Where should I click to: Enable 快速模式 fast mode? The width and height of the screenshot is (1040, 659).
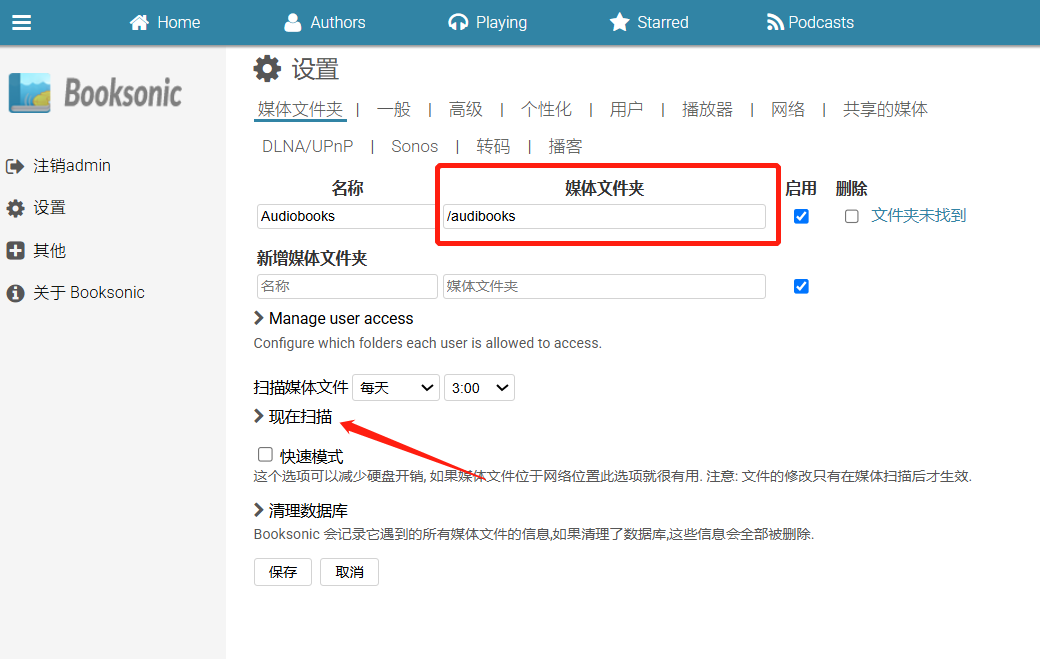tap(265, 454)
